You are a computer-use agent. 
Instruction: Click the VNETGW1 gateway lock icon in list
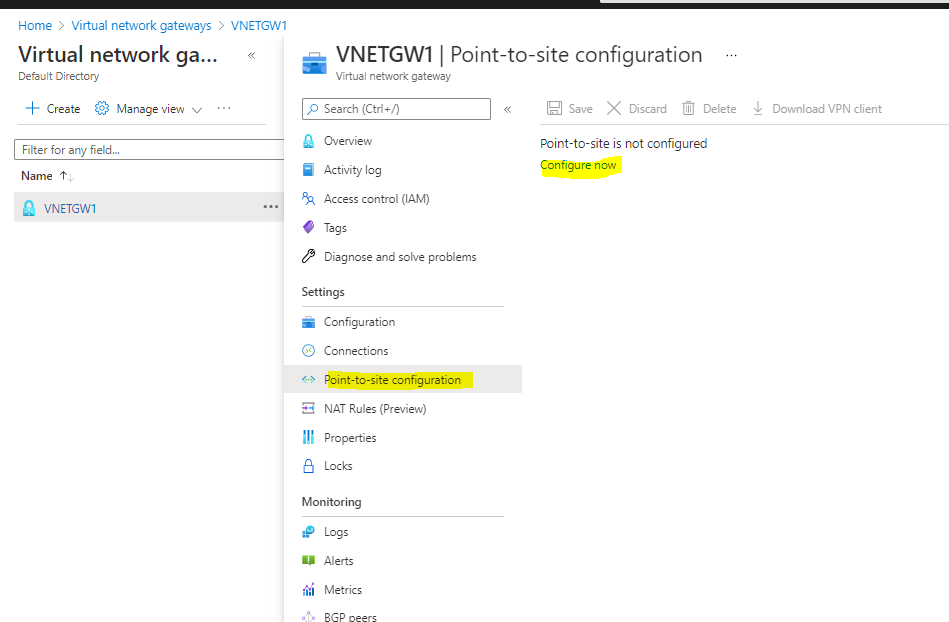pos(28,208)
